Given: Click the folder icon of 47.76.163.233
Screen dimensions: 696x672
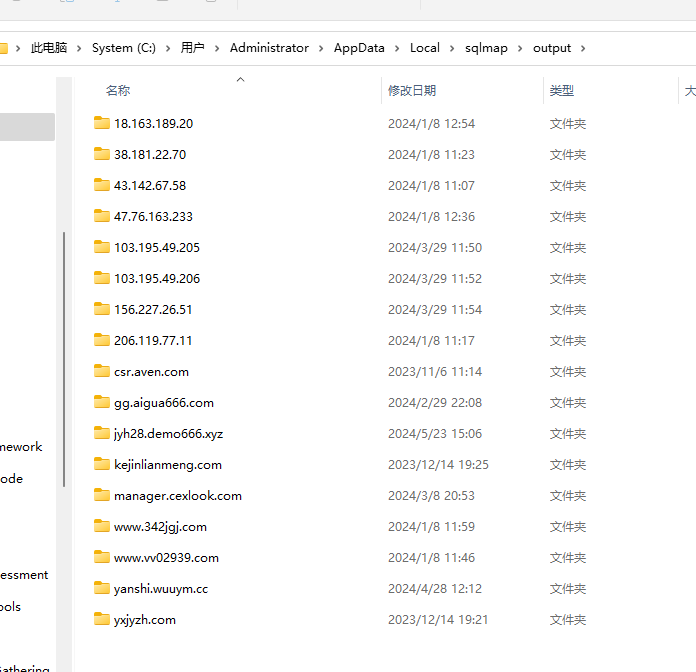Looking at the screenshot, I should (x=102, y=216).
